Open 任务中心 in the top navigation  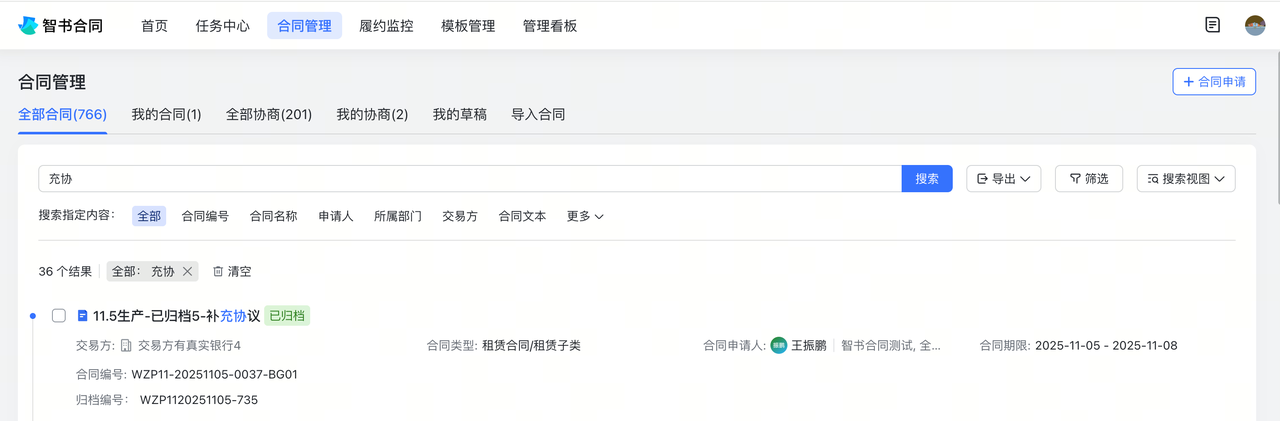tap(223, 26)
